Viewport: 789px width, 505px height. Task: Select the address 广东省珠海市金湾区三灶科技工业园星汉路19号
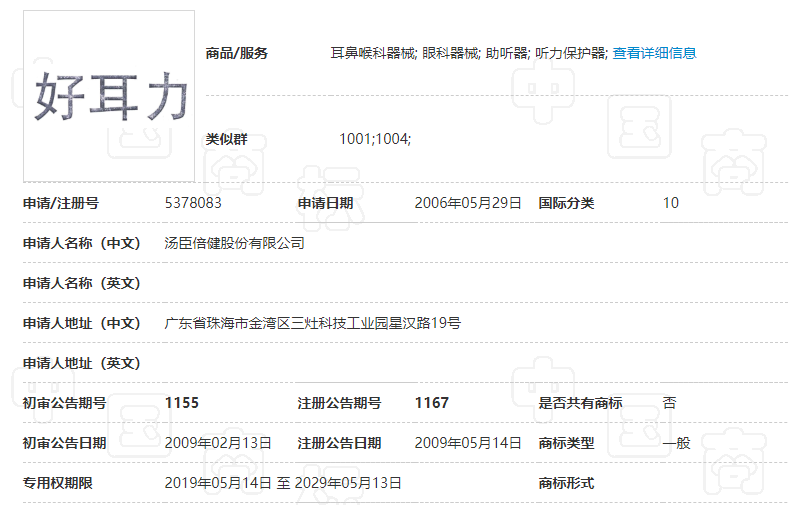(312, 323)
